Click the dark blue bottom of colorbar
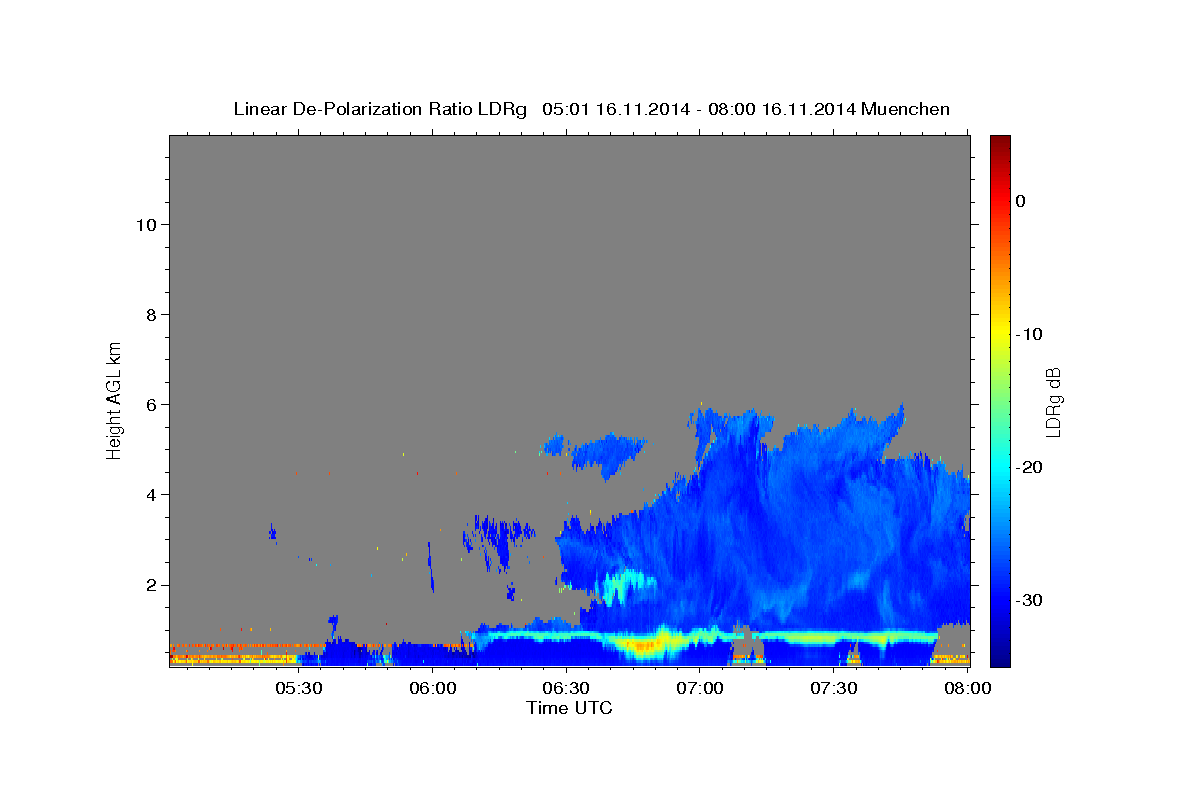The image size is (1200, 800). [x=1000, y=658]
